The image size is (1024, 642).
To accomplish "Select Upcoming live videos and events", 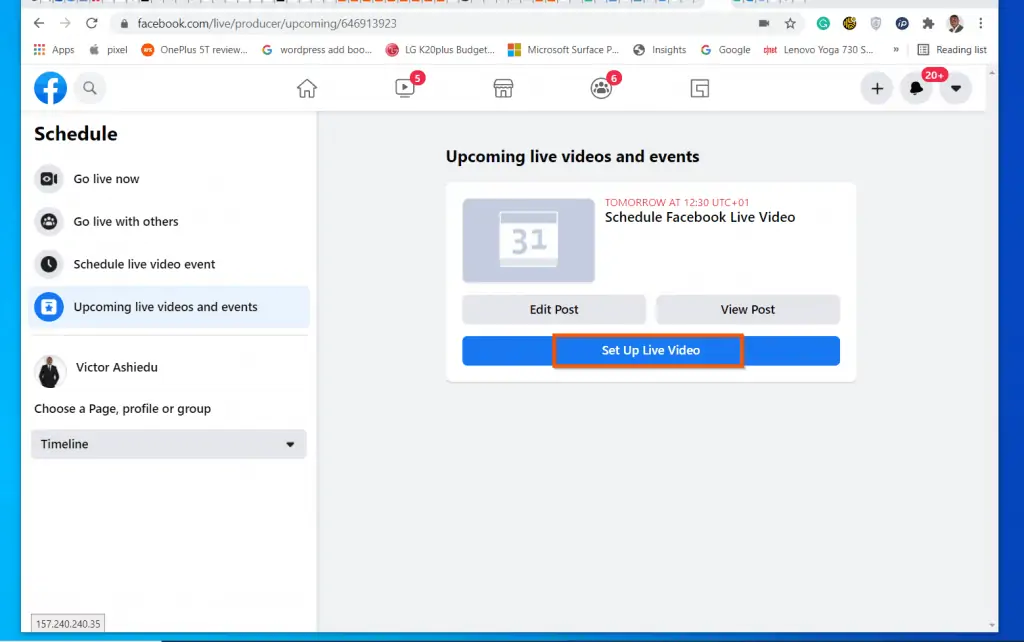I will pos(169,307).
